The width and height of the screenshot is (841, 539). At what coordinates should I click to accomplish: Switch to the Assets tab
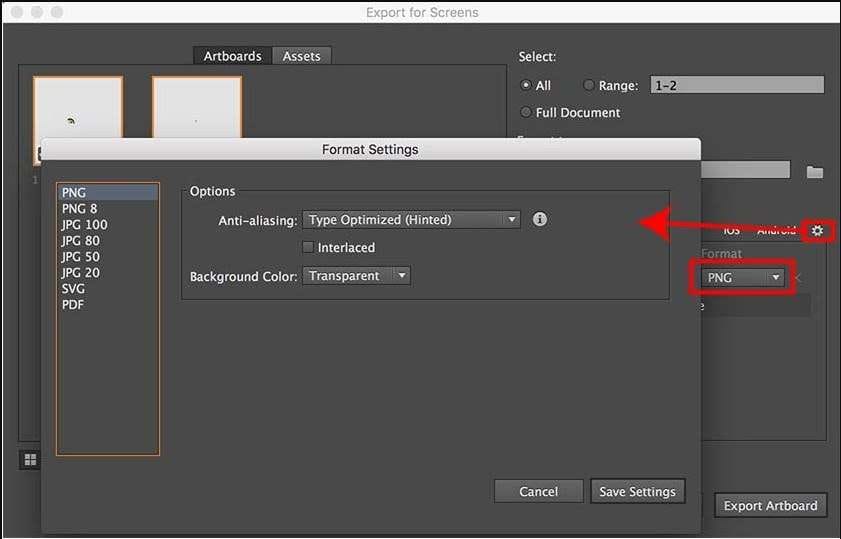(301, 56)
